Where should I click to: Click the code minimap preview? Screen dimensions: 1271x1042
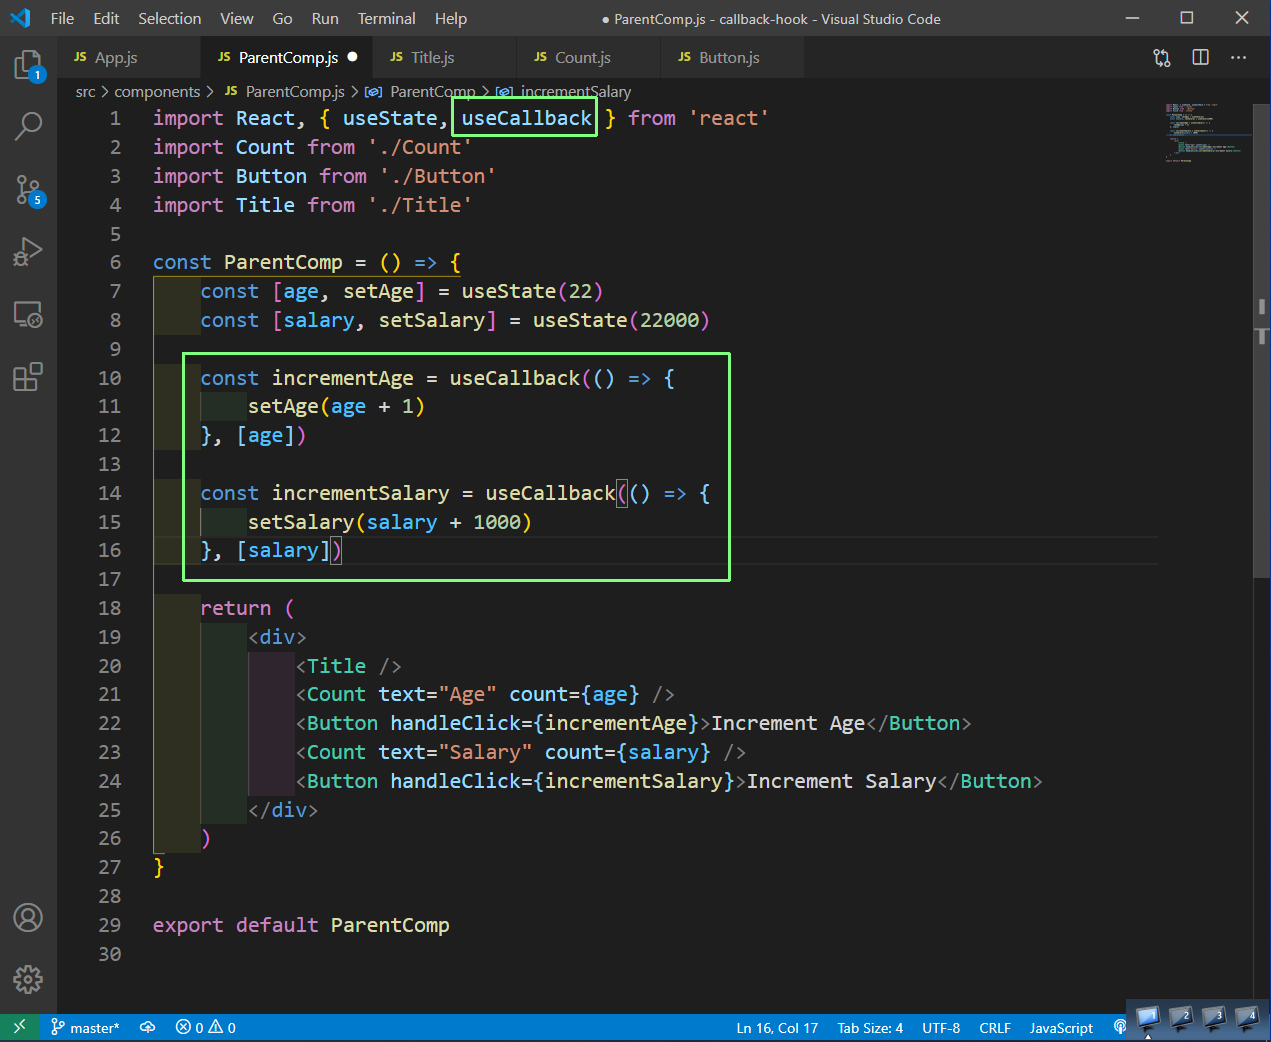[x=1207, y=132]
